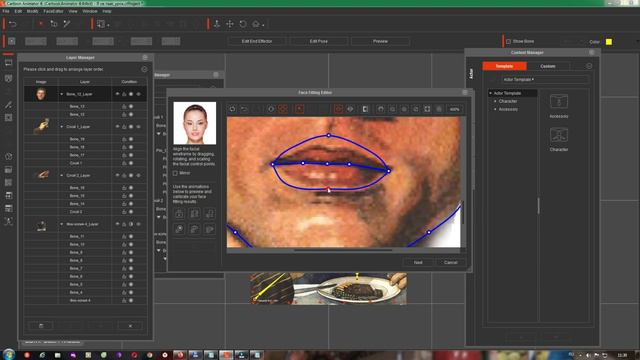Click the Undo icon in main toolbar
This screenshot has height=360, width=640.
(13, 24)
